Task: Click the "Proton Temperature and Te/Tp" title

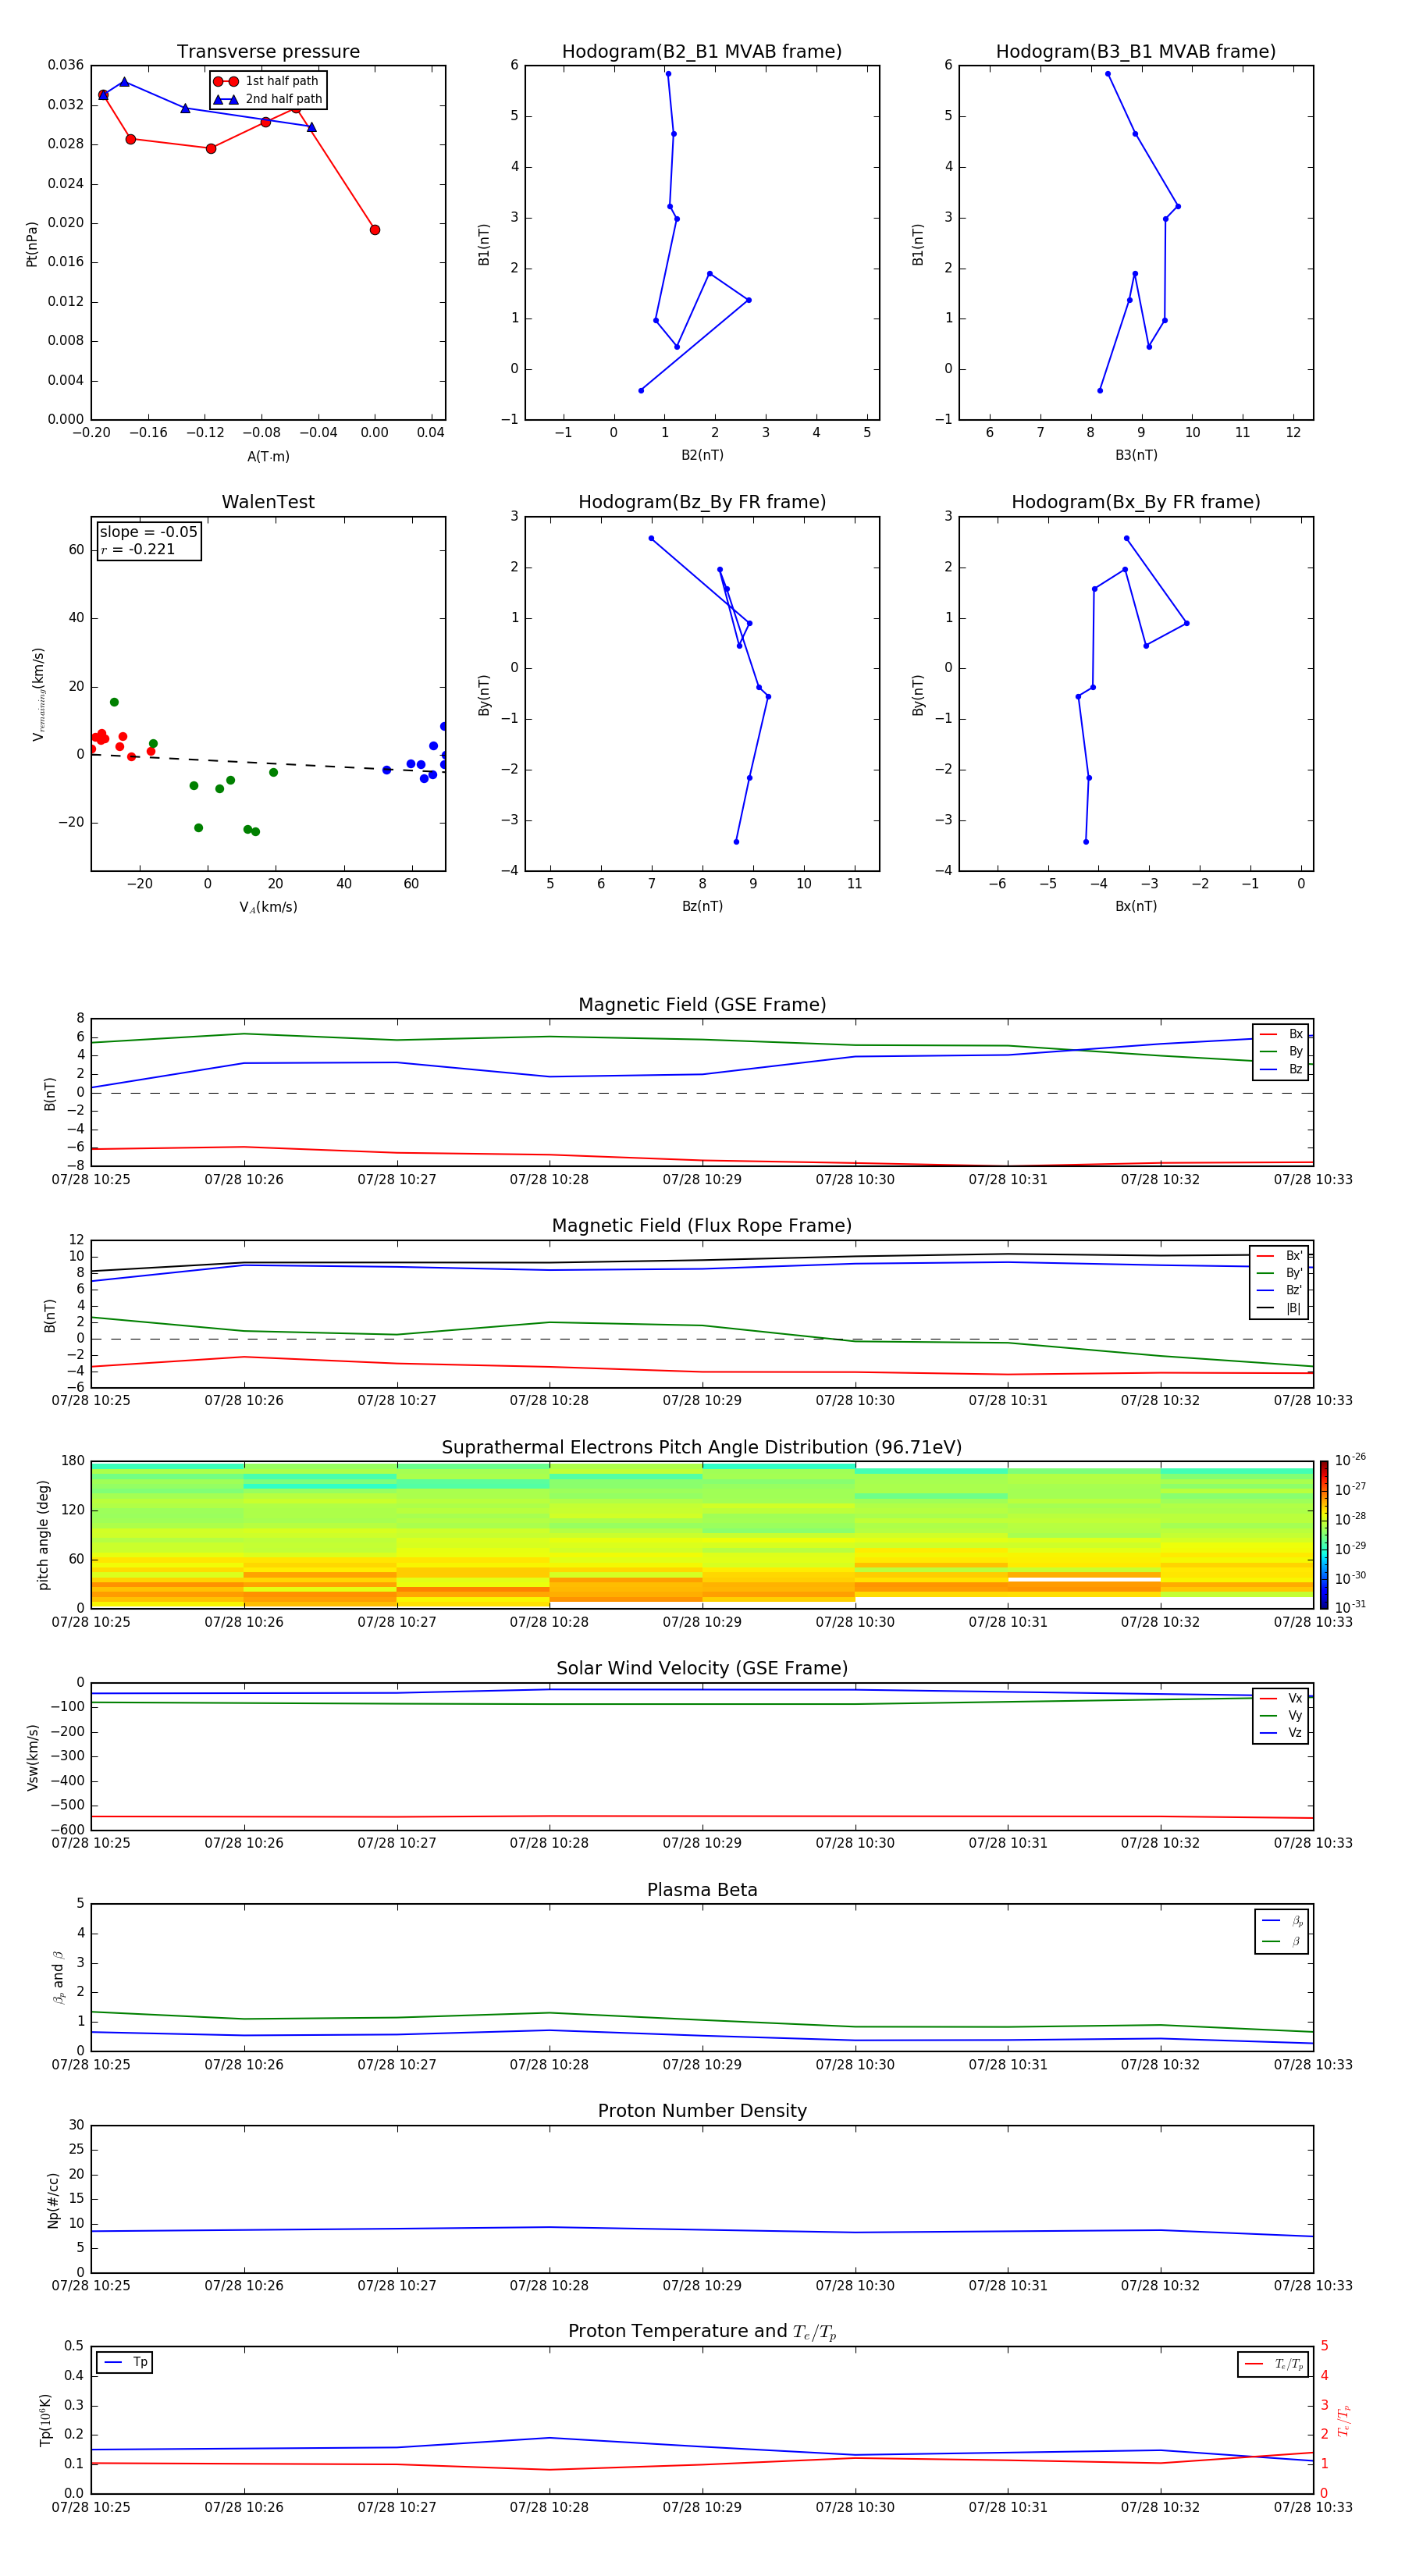Action: pyautogui.click(x=702, y=2332)
